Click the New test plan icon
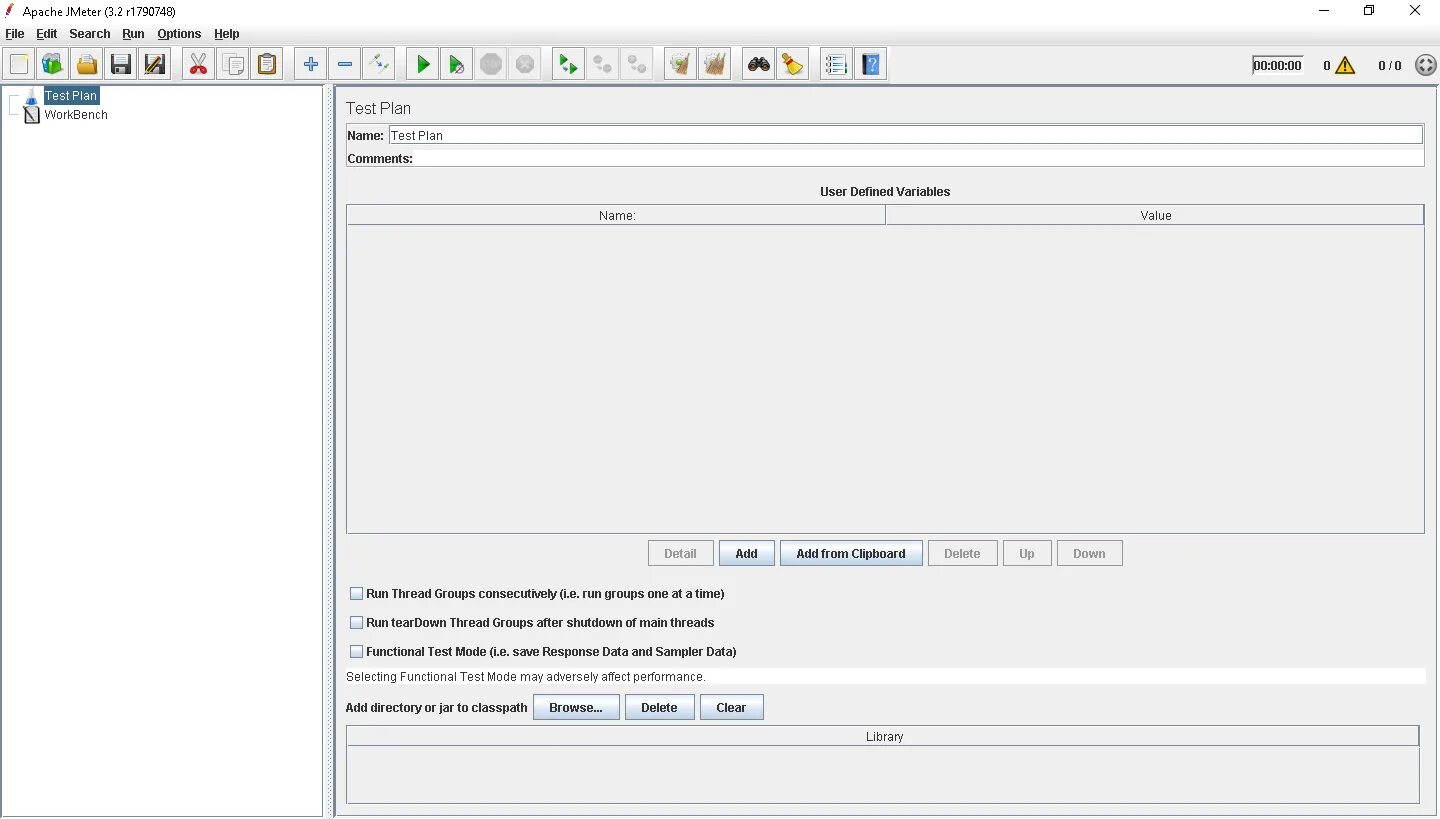The image size is (1440, 819). tap(19, 65)
